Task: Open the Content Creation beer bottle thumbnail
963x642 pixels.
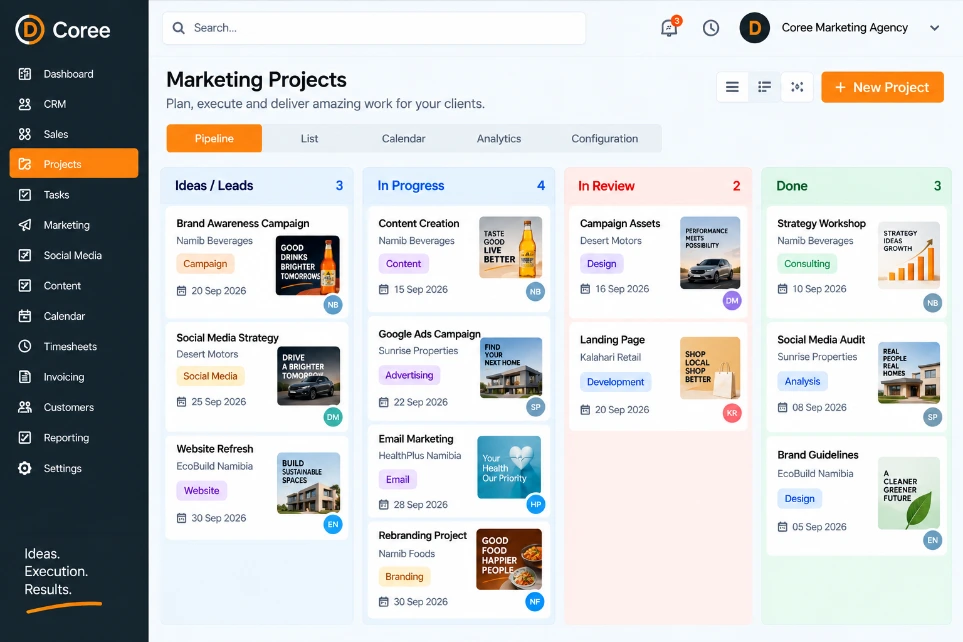Action: [x=510, y=248]
